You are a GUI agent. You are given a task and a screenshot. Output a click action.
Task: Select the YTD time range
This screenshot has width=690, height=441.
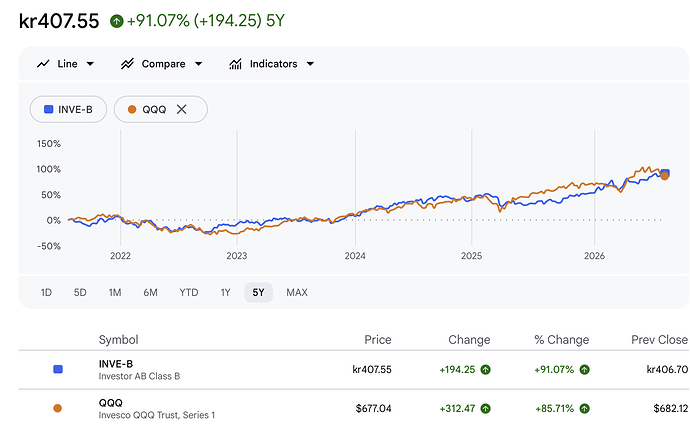click(189, 293)
